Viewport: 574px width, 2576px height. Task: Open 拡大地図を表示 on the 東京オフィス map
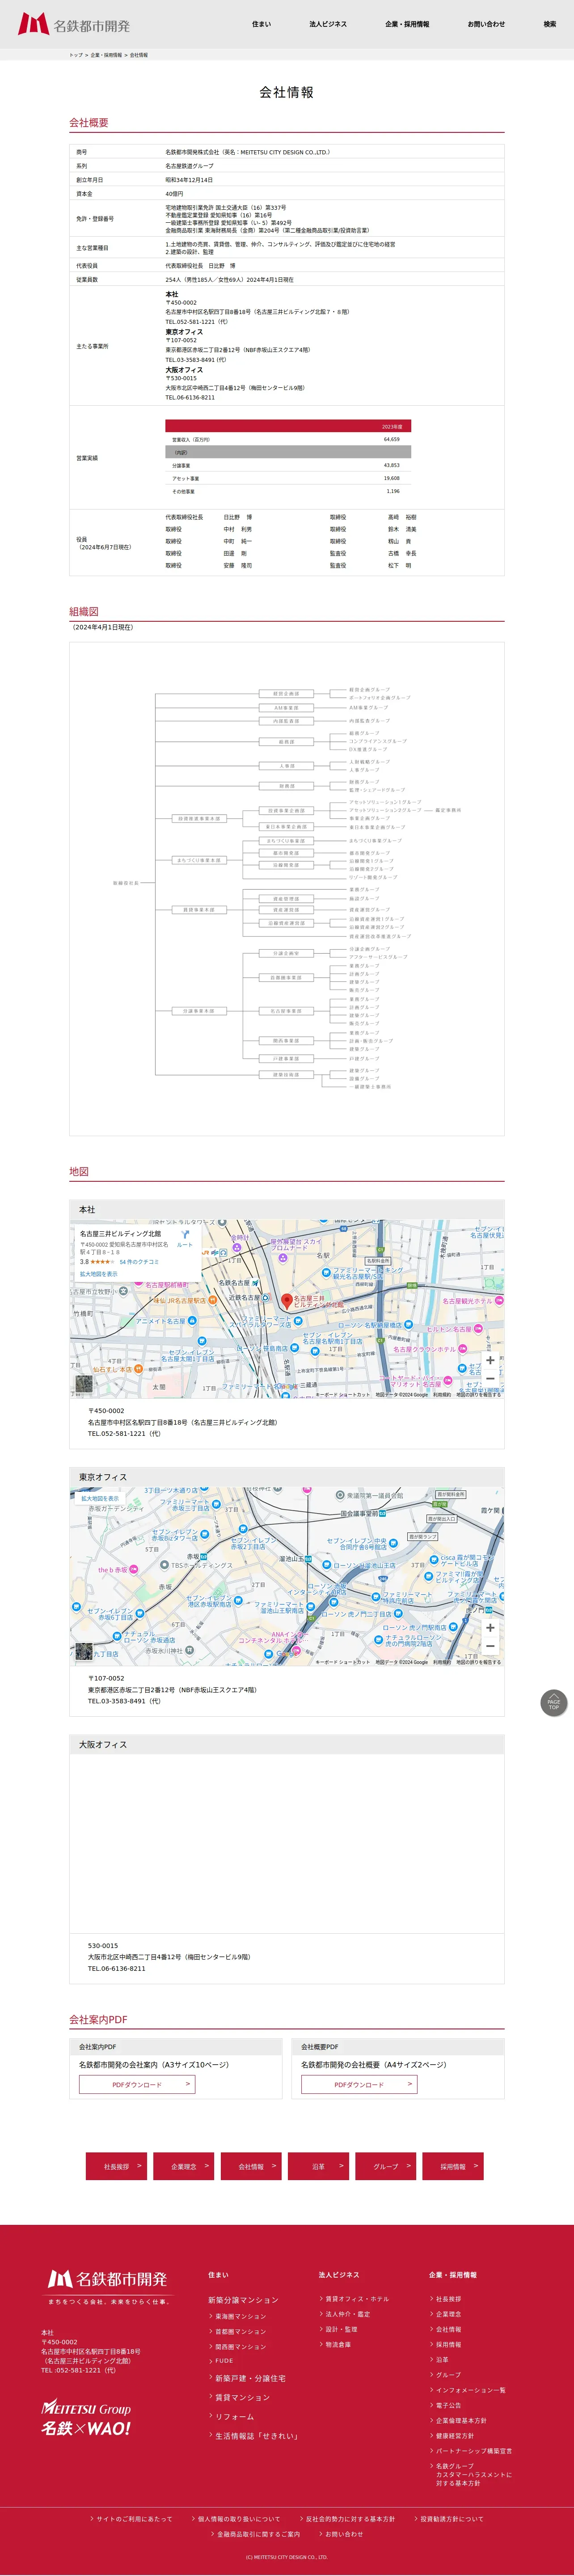[100, 1498]
